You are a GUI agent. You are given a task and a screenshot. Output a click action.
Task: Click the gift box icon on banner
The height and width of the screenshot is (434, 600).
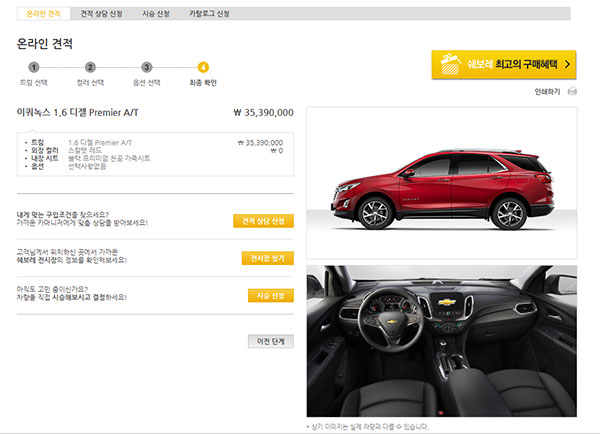point(450,64)
